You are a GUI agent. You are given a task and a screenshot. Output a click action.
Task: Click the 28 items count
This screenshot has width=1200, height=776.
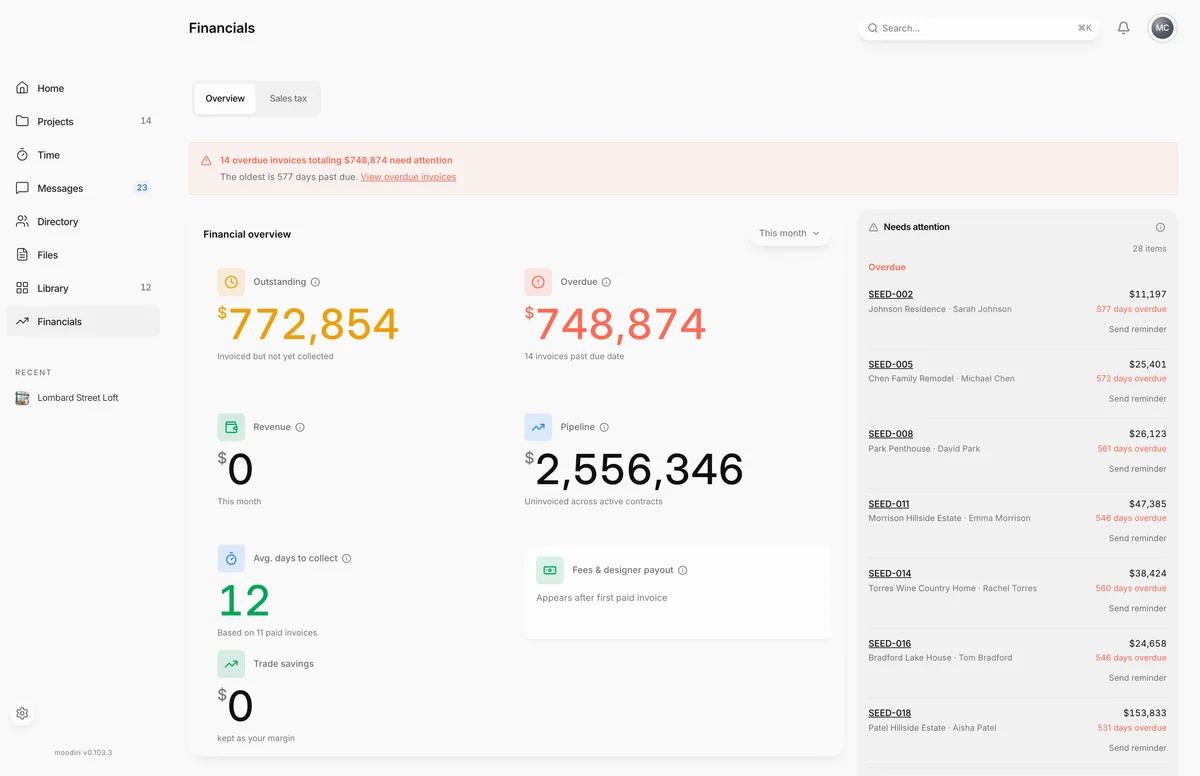click(1149, 249)
